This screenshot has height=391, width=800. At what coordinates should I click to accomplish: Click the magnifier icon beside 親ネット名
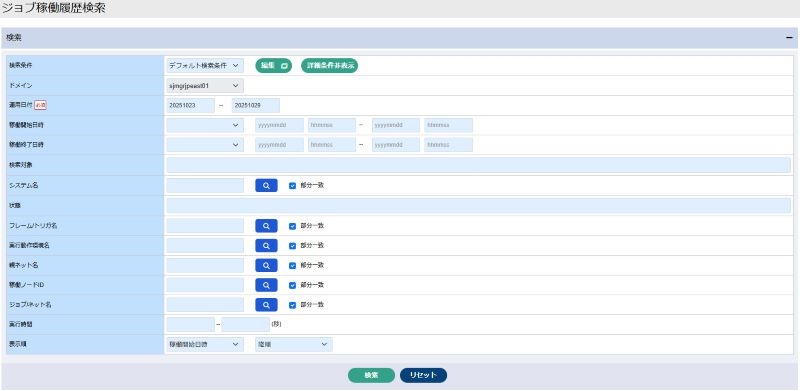click(266, 265)
